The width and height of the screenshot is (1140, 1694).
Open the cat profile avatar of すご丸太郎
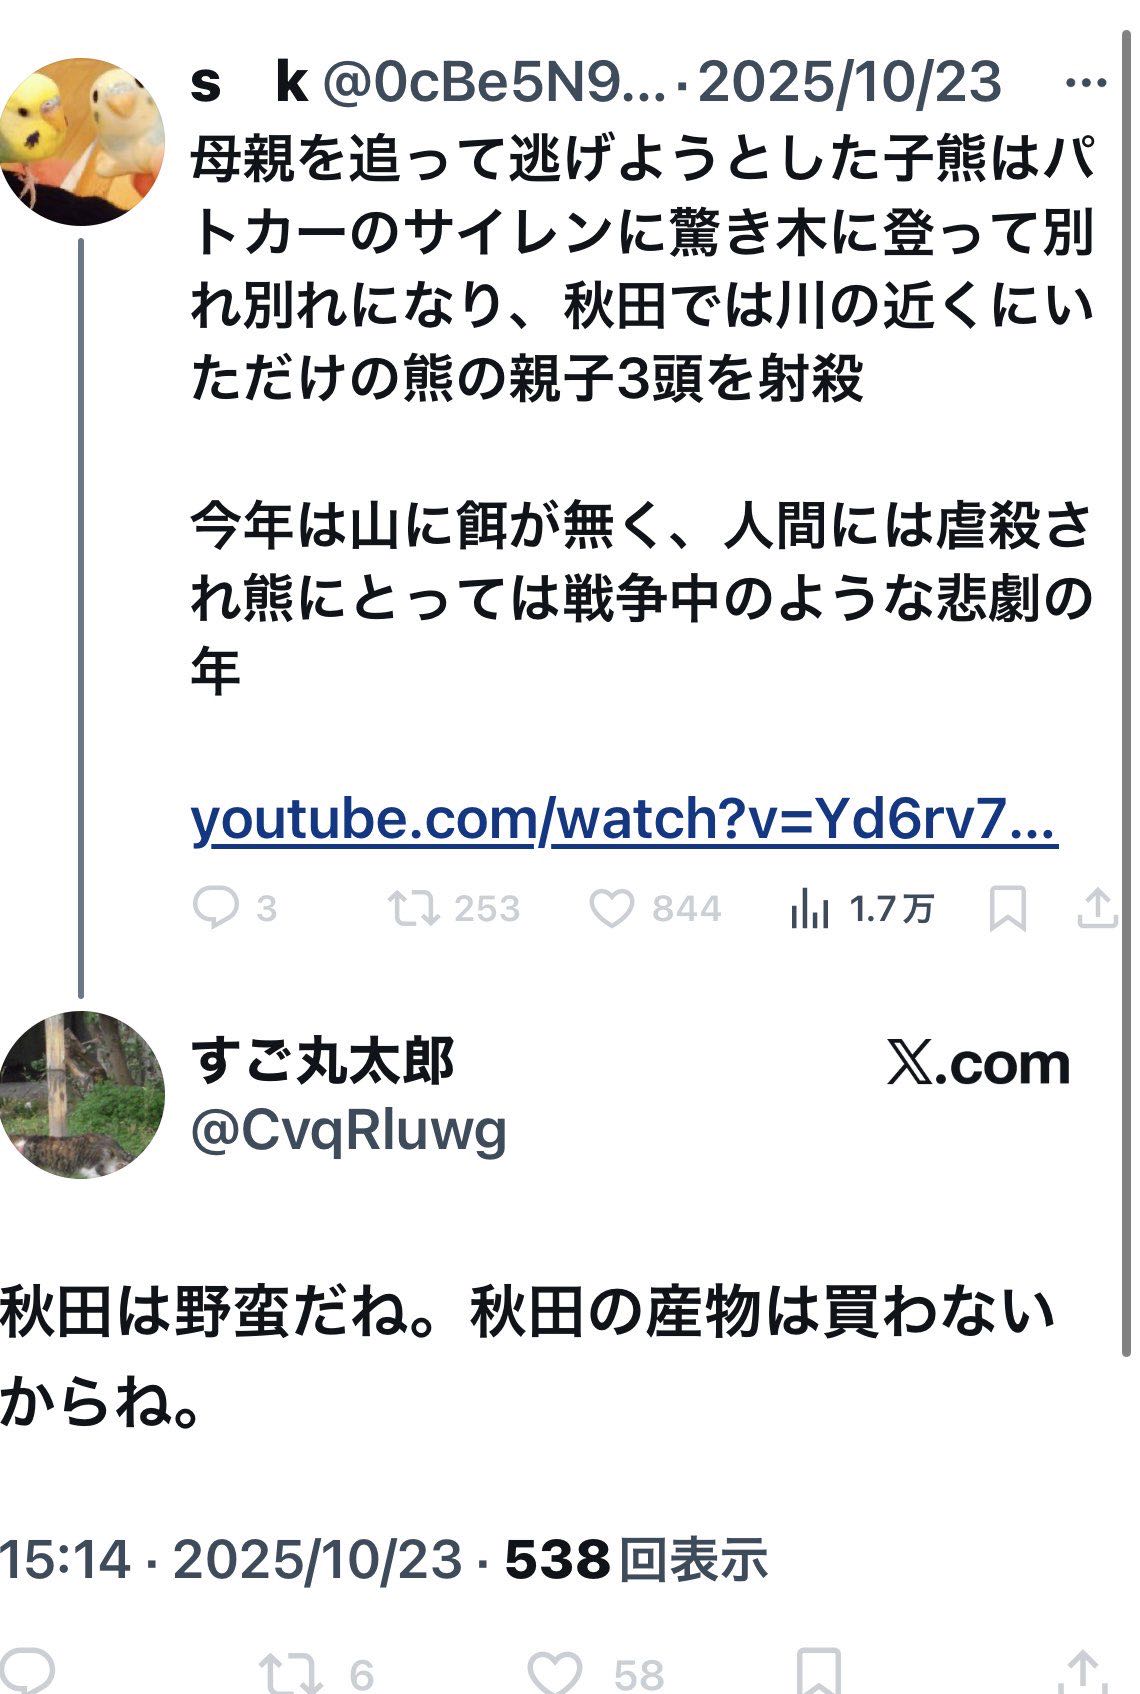coord(81,1095)
